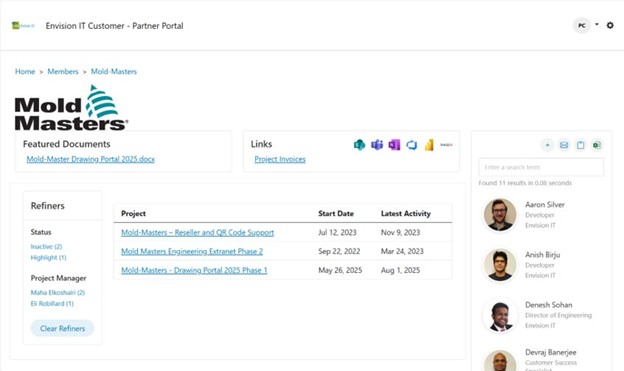
Task: Expand the user menu dropdown arrow
Action: tap(597, 24)
